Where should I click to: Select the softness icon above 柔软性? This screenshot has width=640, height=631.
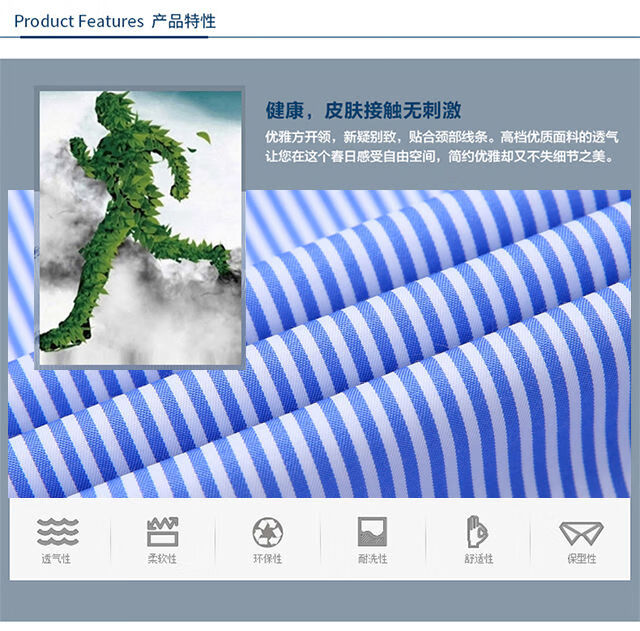pos(162,531)
